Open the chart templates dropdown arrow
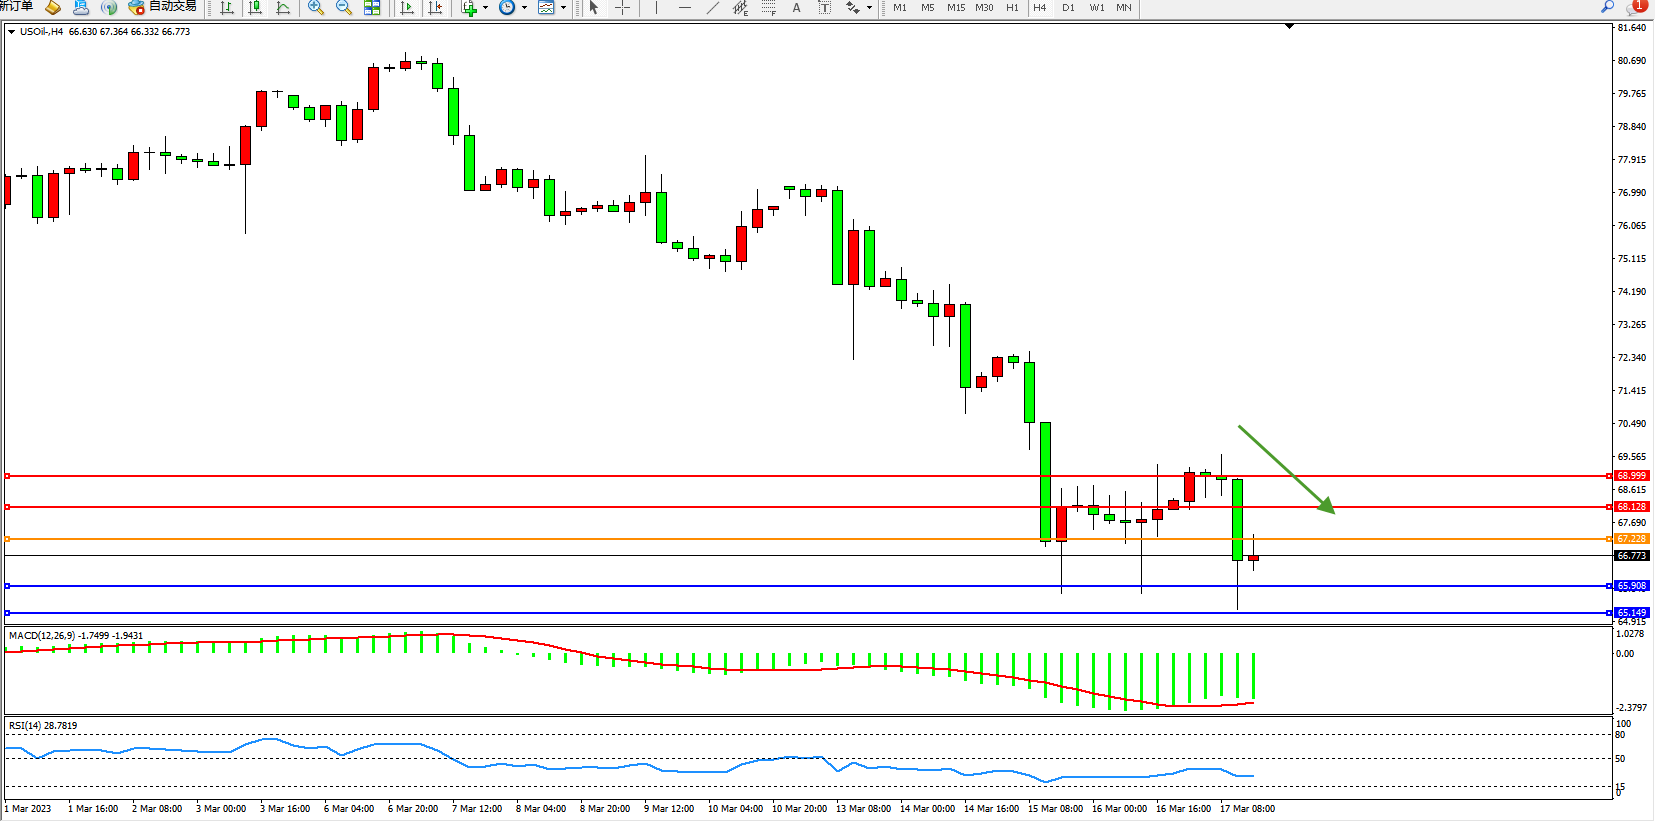Screen dimensions: 1655x822 (563, 8)
